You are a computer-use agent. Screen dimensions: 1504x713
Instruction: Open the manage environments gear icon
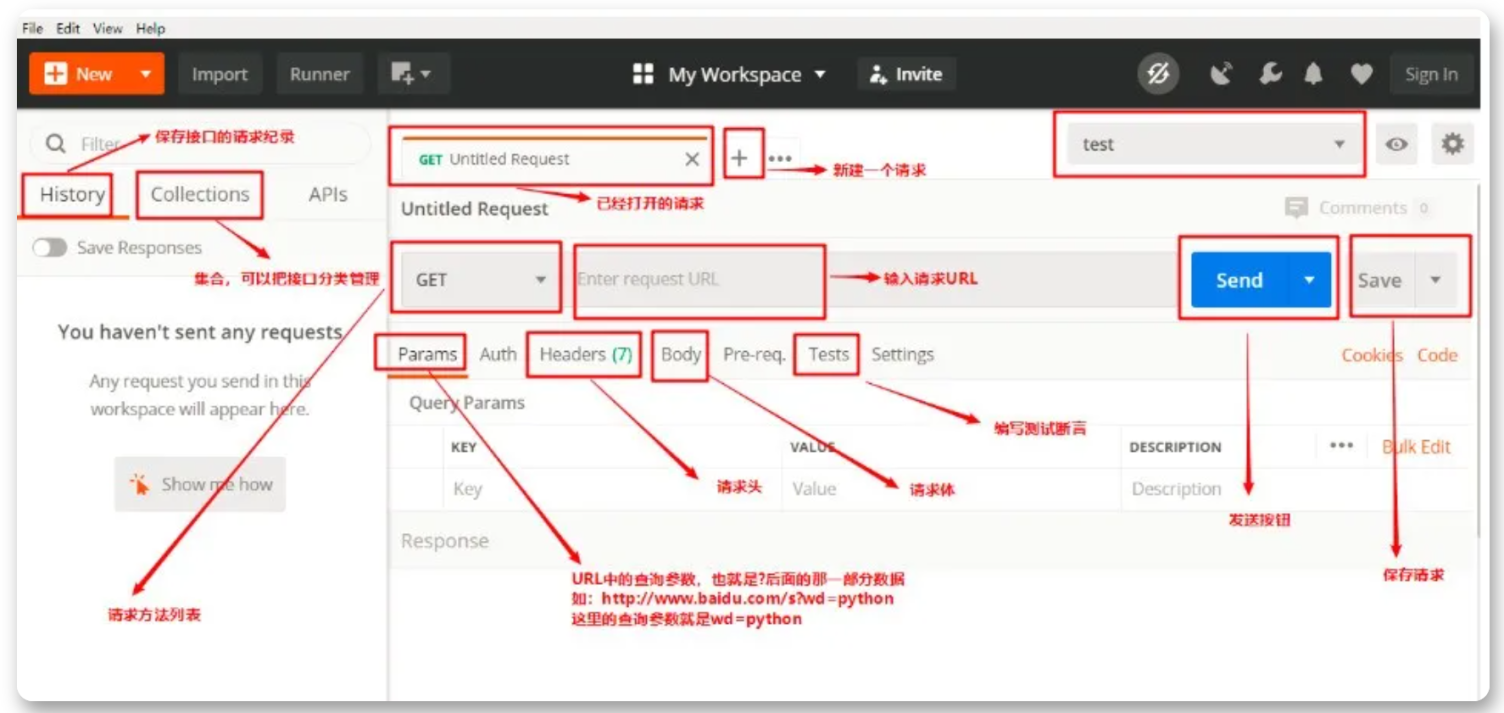point(1452,144)
